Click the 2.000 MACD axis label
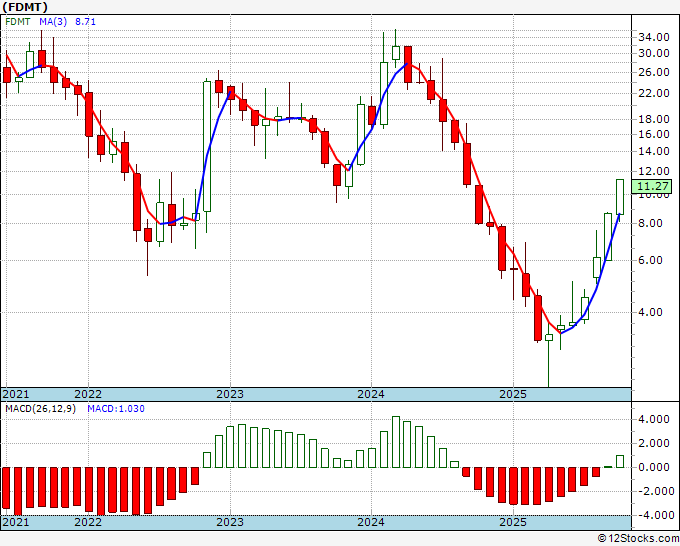The height and width of the screenshot is (546, 680). point(656,443)
